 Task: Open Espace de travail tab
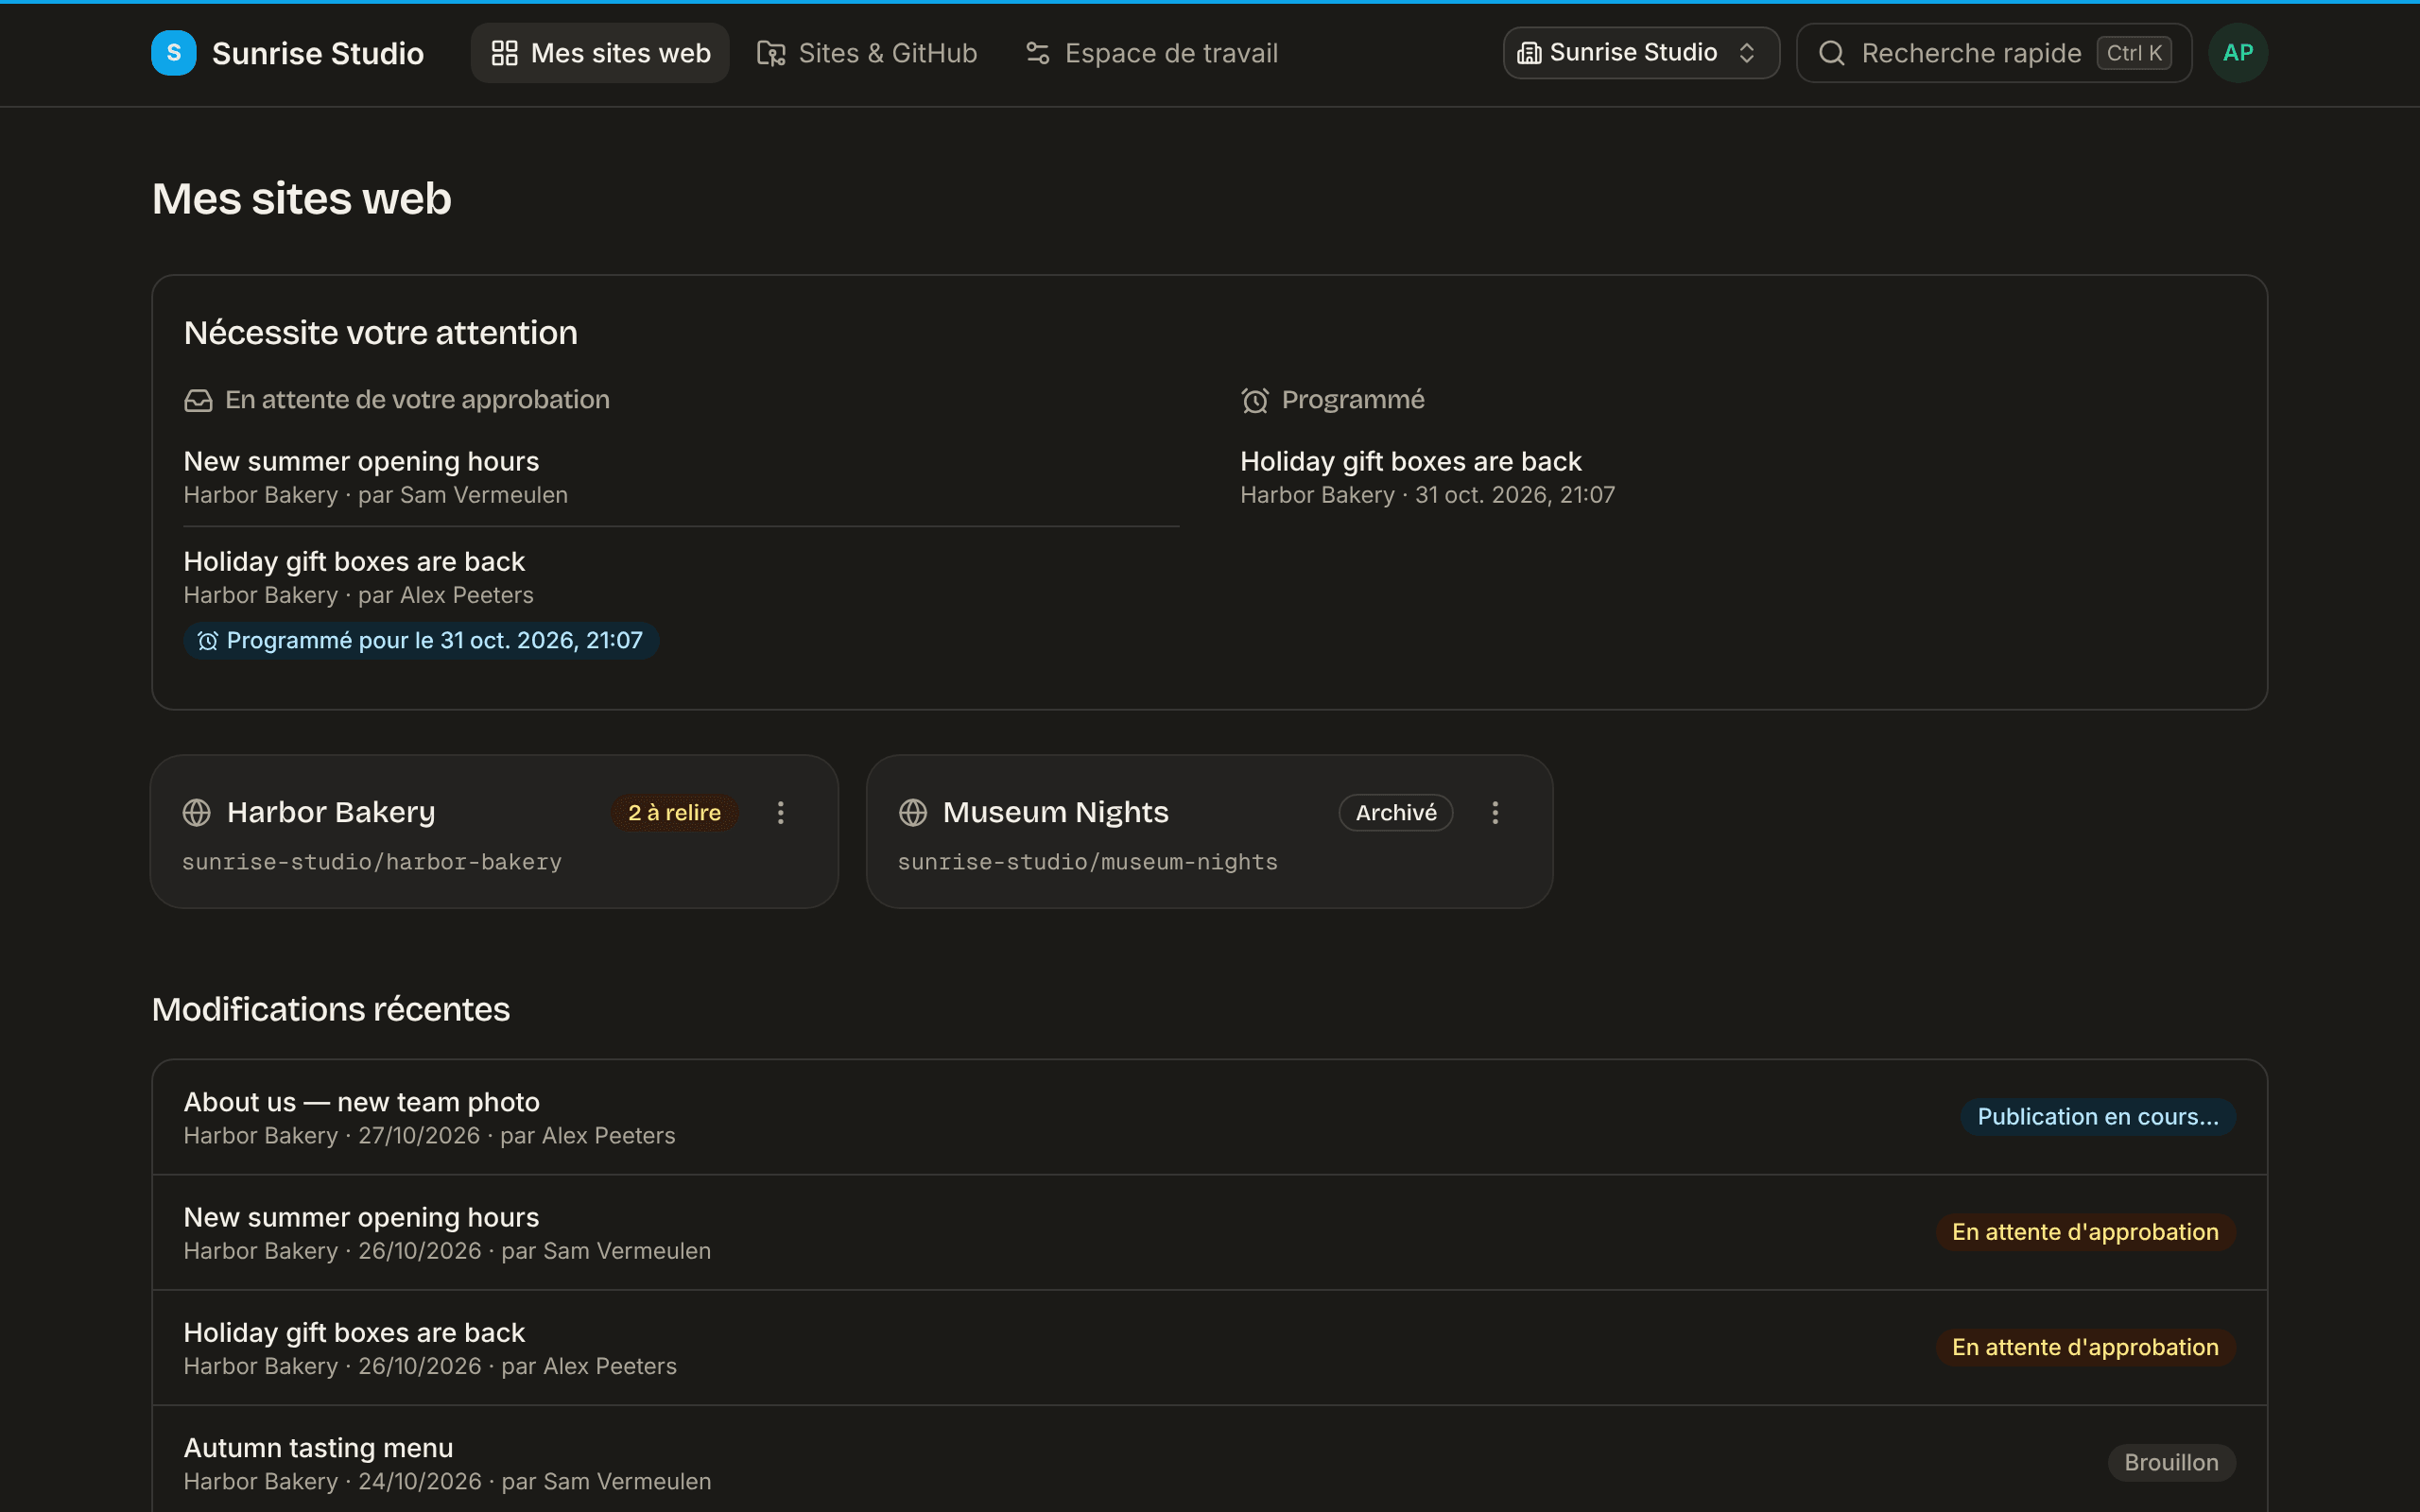pos(1152,53)
